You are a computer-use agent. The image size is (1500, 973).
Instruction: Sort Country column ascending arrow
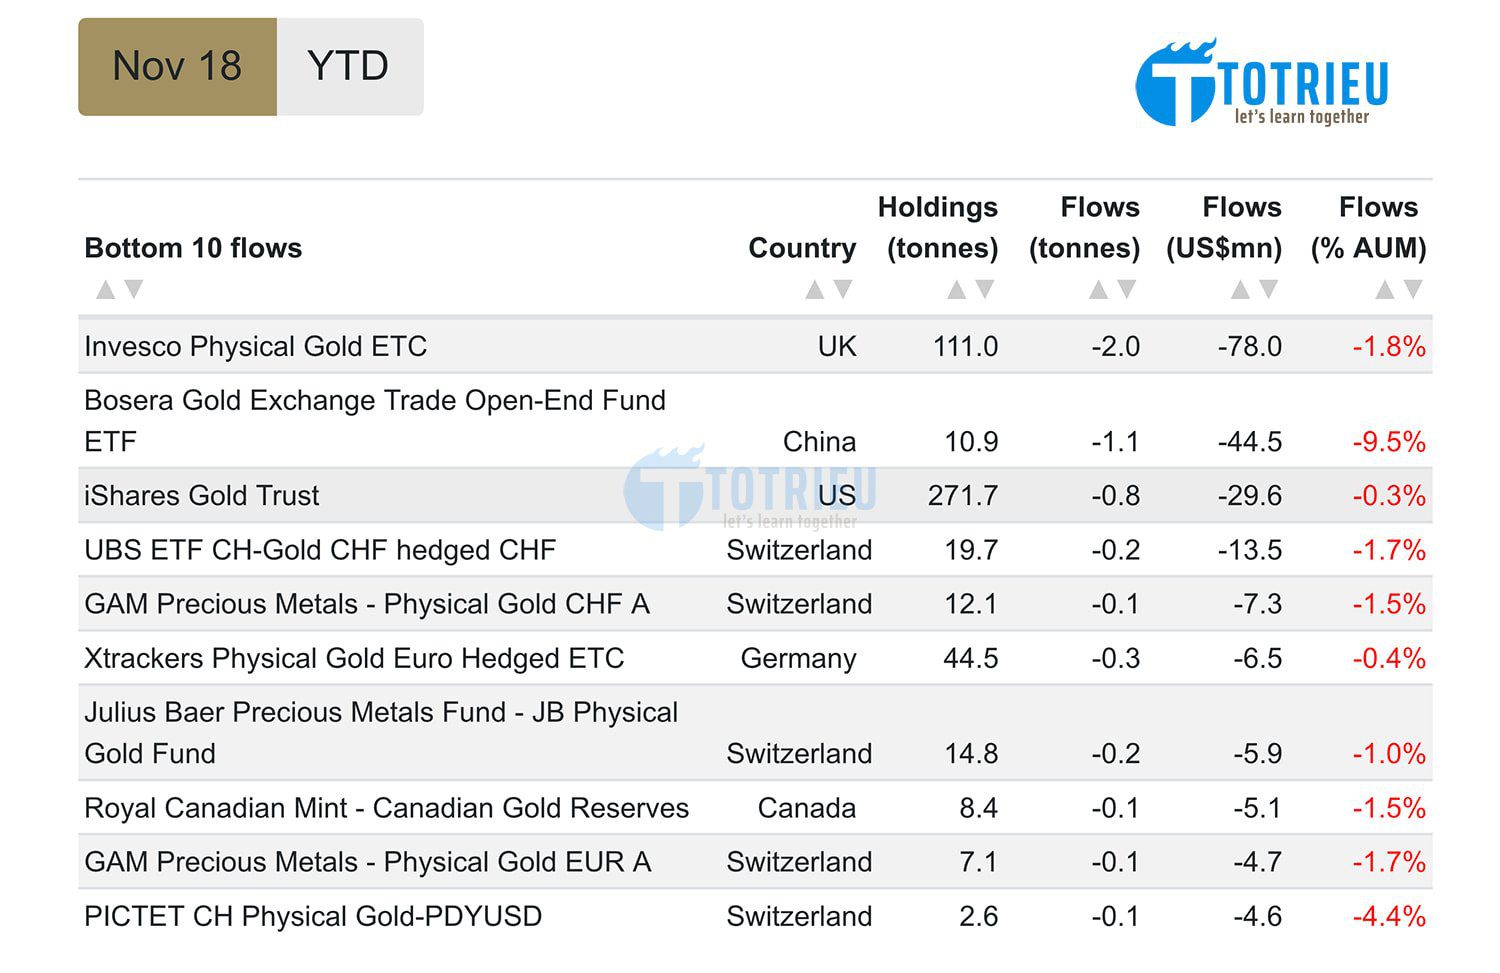pos(815,290)
